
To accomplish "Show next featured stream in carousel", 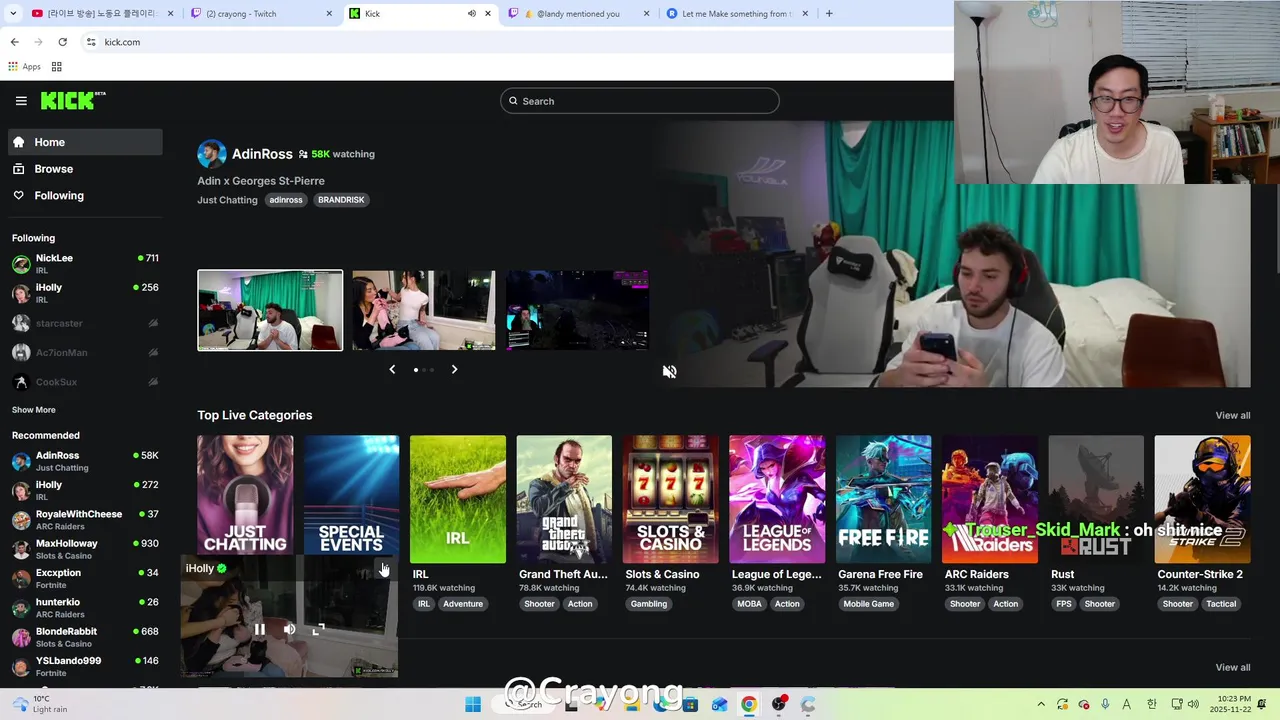I will pyautogui.click(x=454, y=369).
